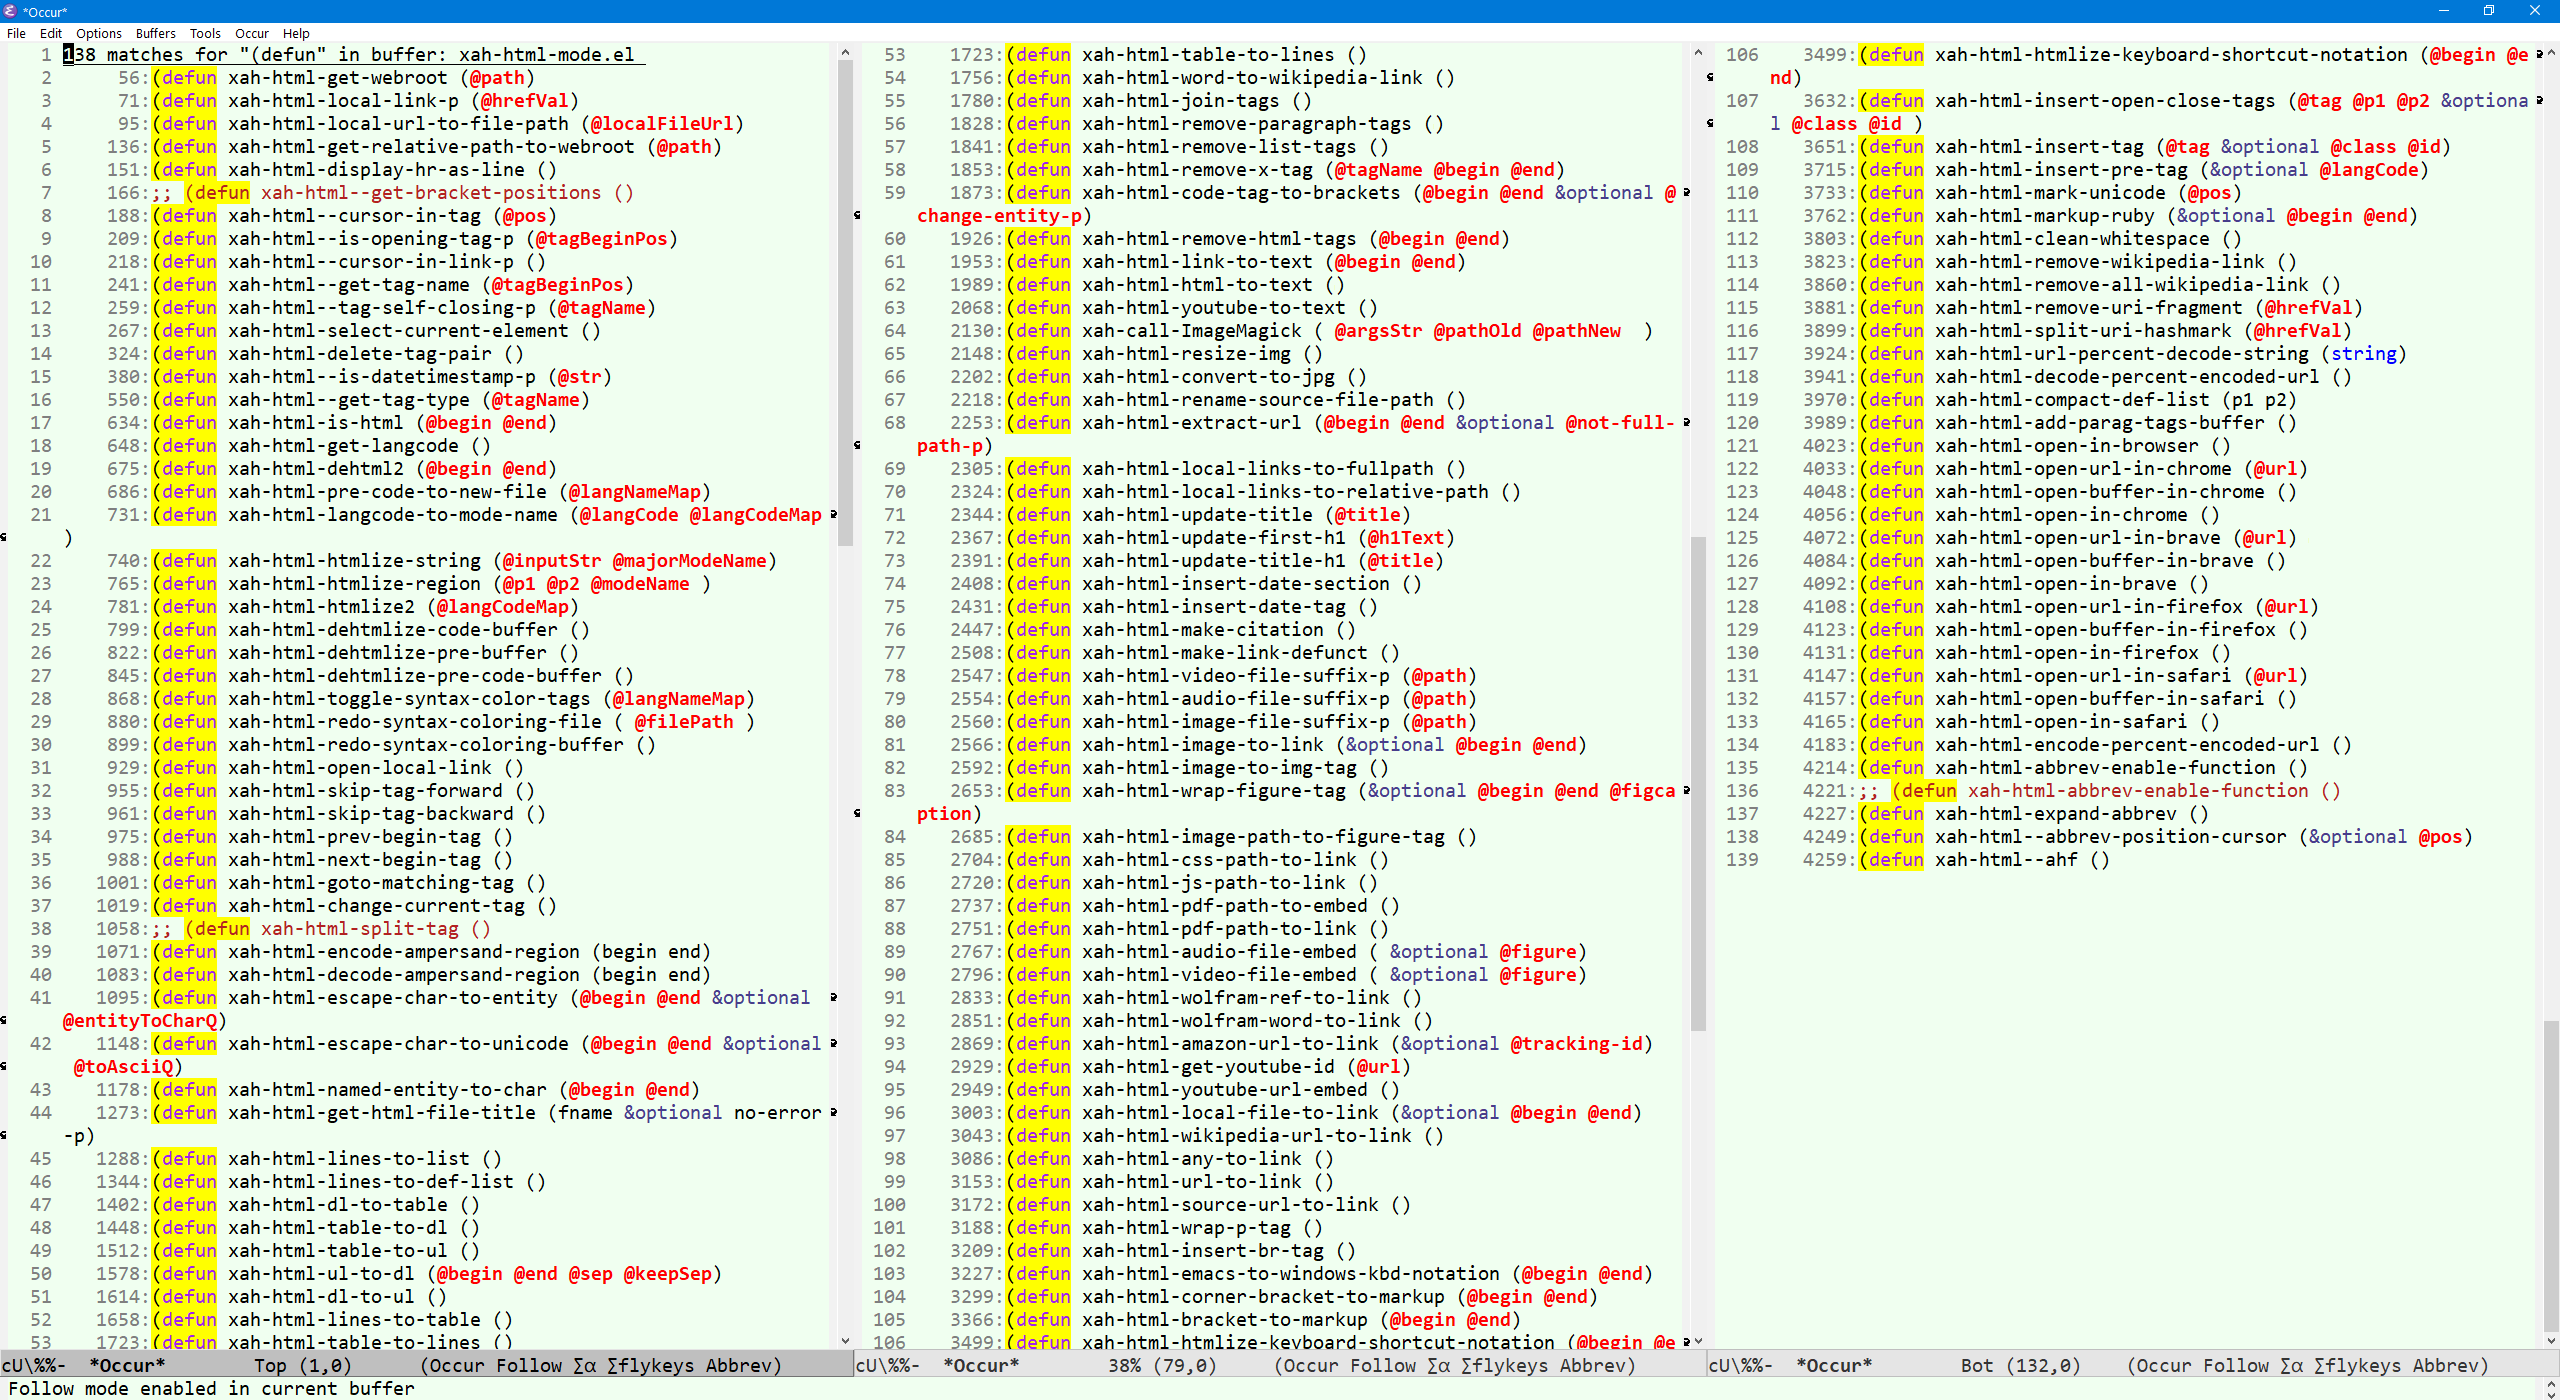
Task: Go to match xah-html-local-link-p
Action: tap(343, 101)
